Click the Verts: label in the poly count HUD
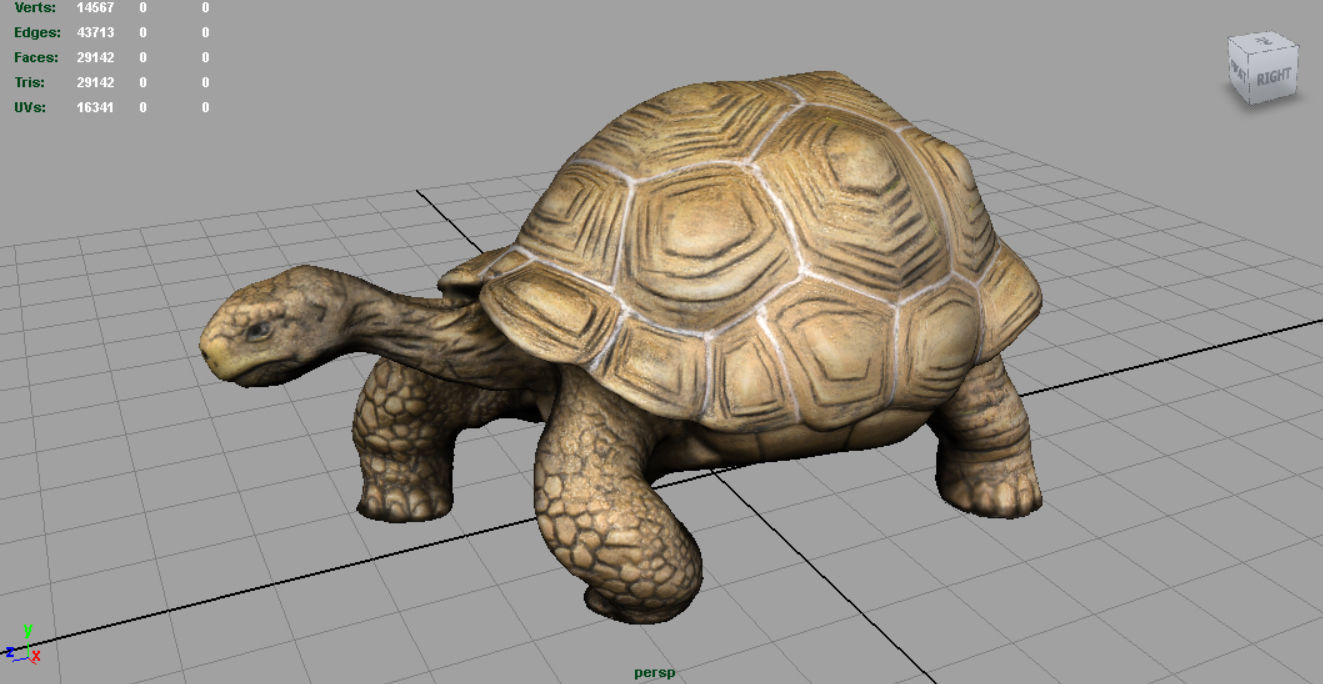 35,7
